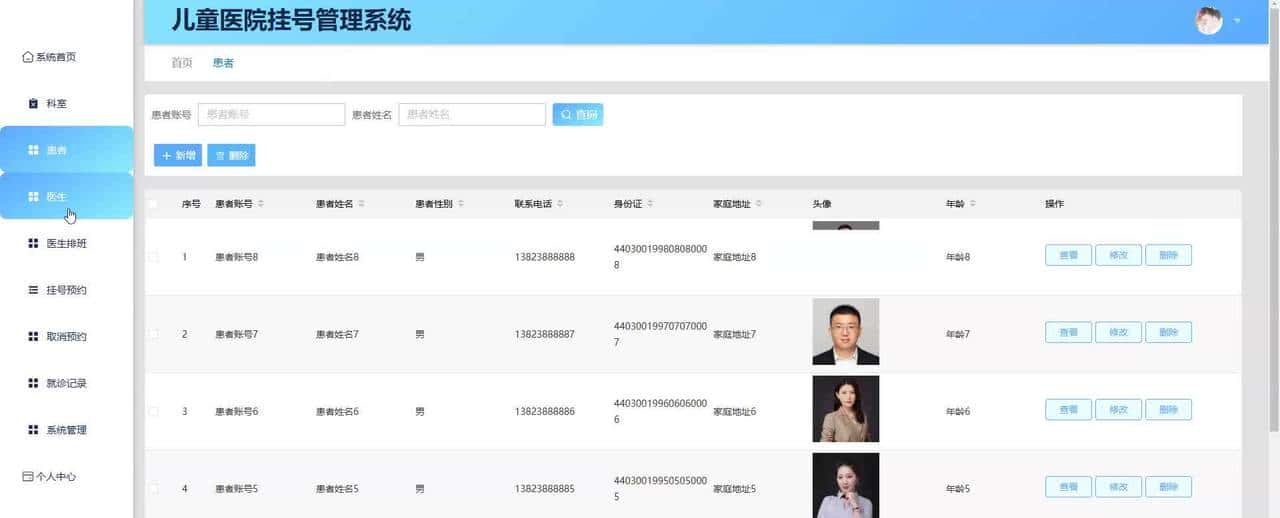This screenshot has width=1280, height=518.
Task: Check the checkbox for row 患者账号5
Action: 153,489
